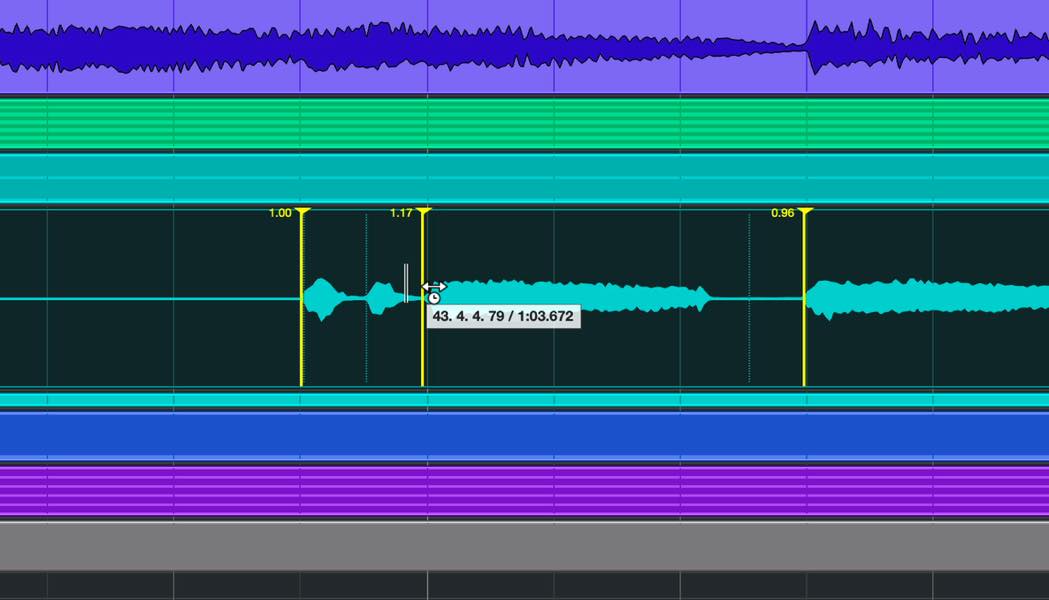This screenshot has height=600, width=1049.
Task: Click the stretch factor value 1.00
Action: tap(280, 213)
